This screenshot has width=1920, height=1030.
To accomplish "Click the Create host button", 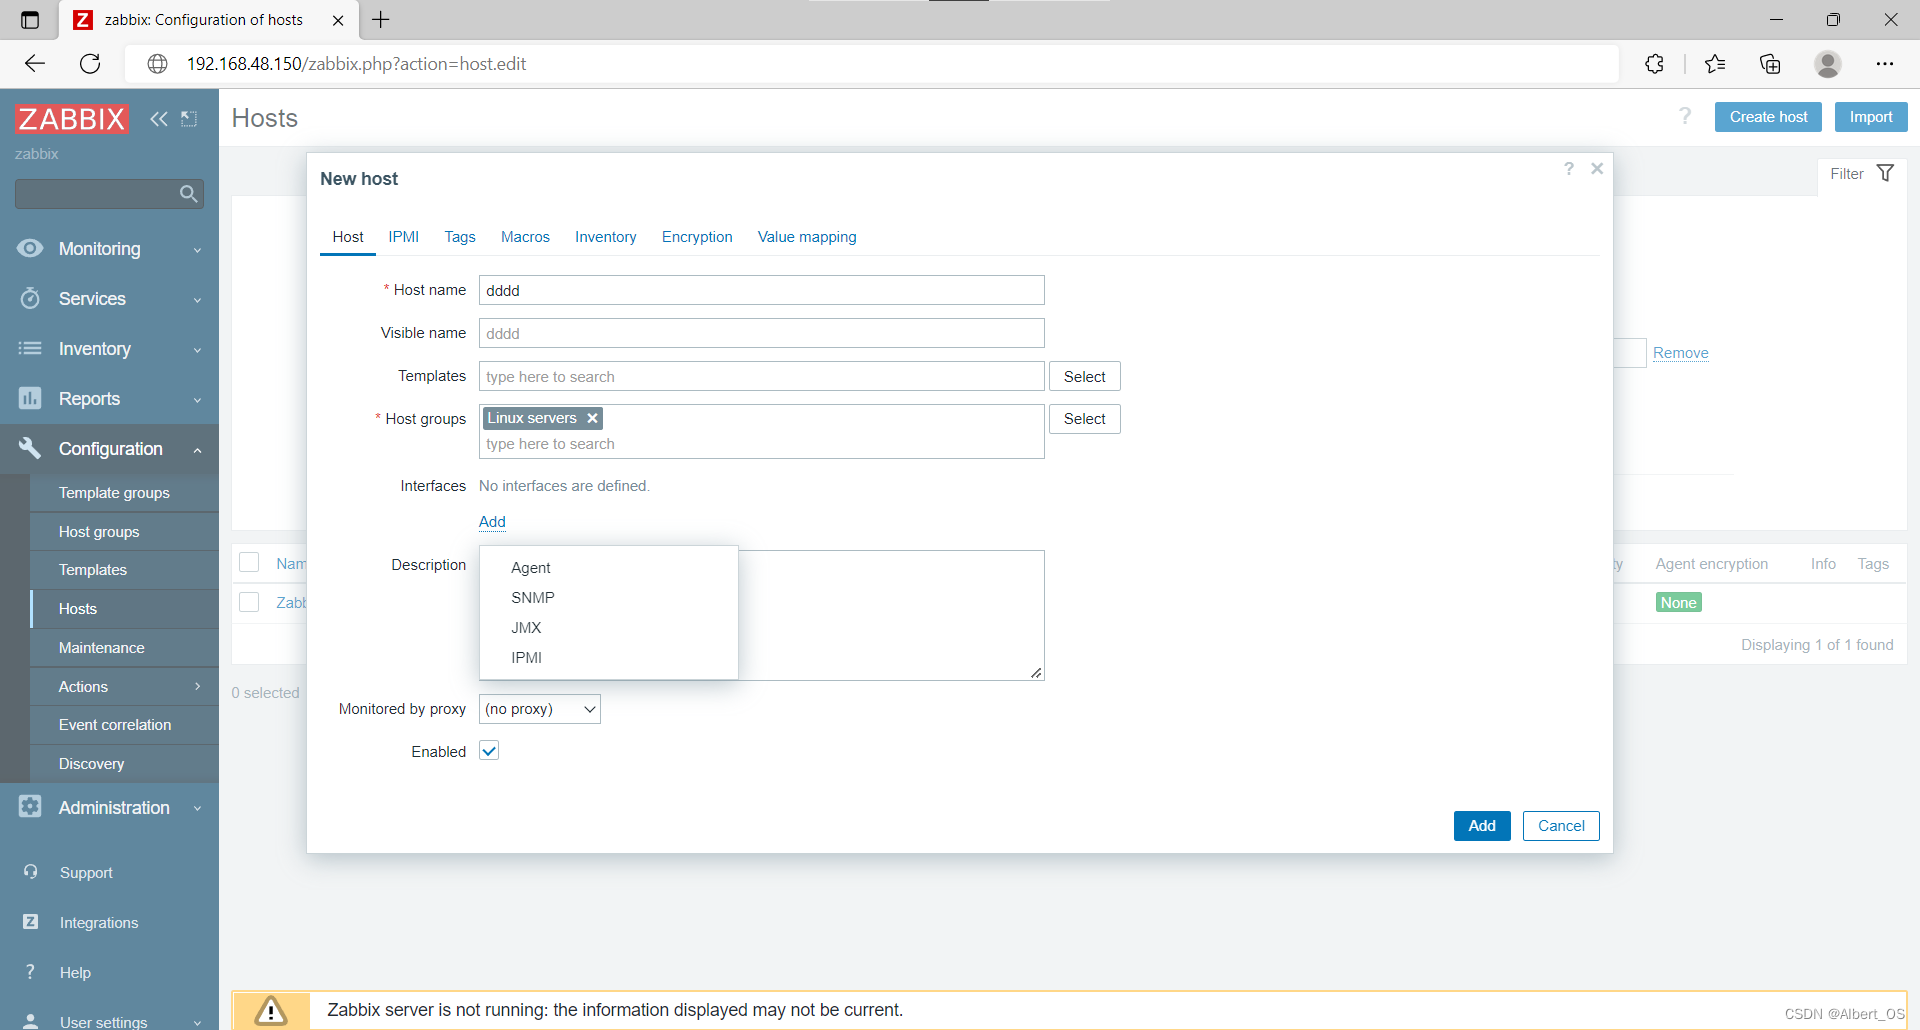I will [x=1768, y=117].
